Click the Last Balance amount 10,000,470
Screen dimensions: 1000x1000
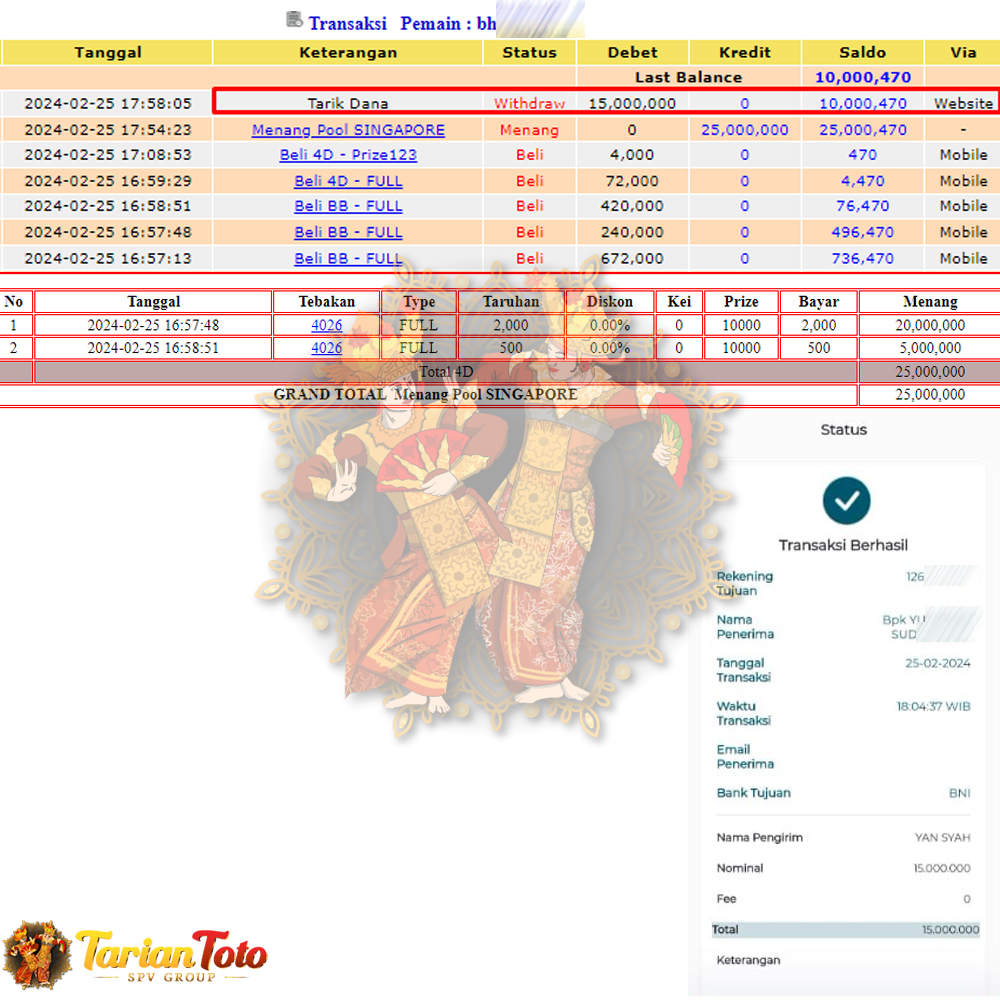click(861, 77)
